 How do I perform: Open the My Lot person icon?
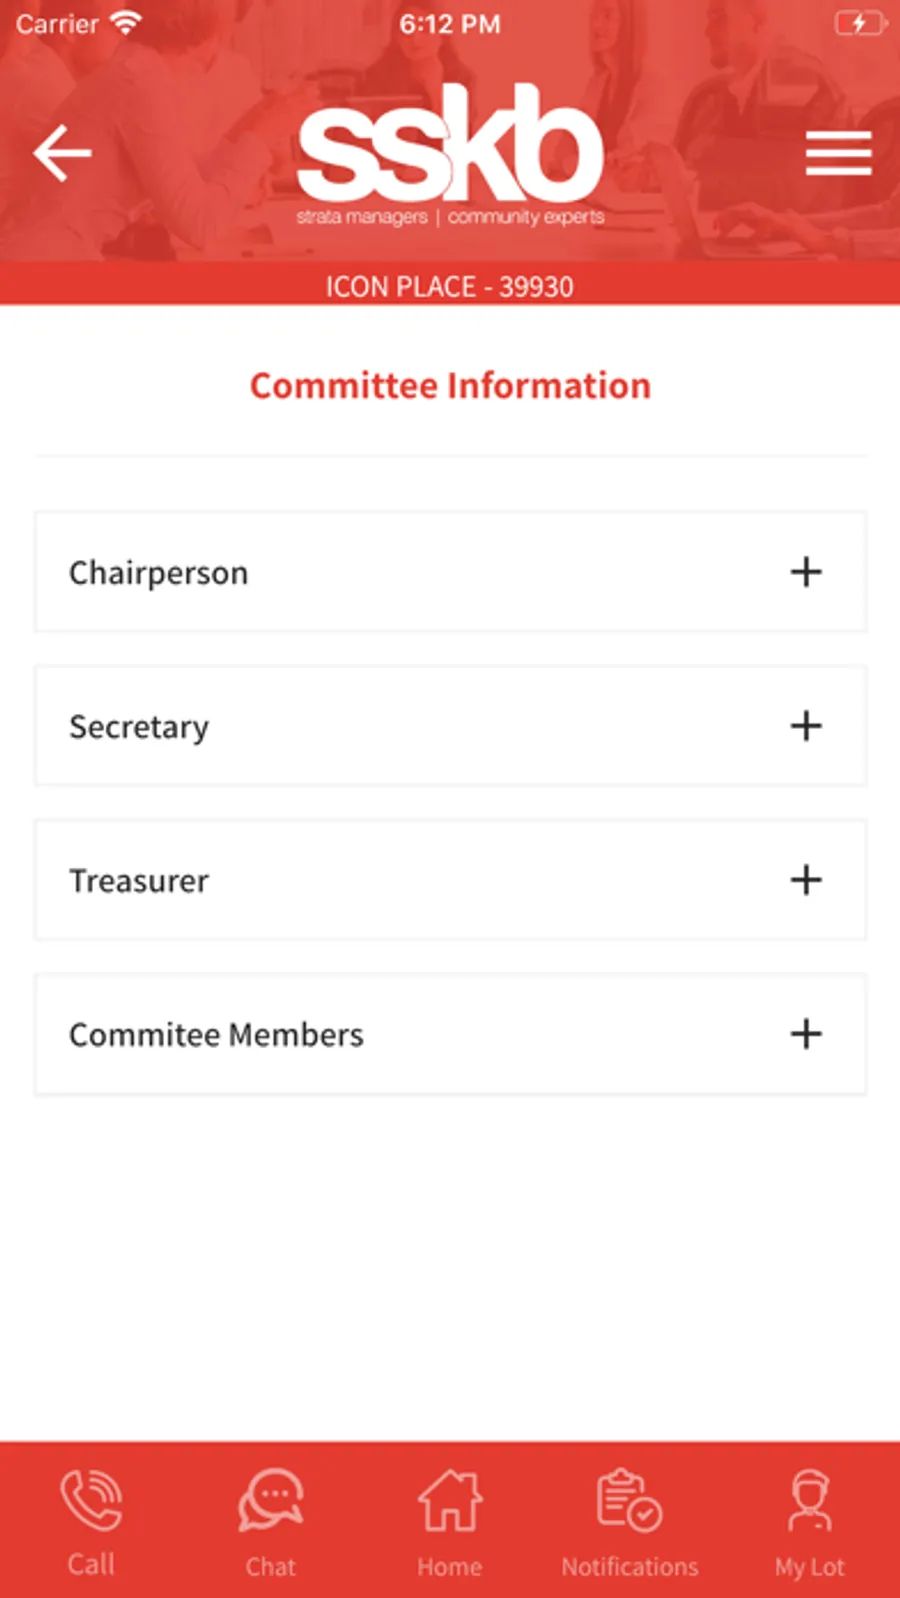point(809,1500)
